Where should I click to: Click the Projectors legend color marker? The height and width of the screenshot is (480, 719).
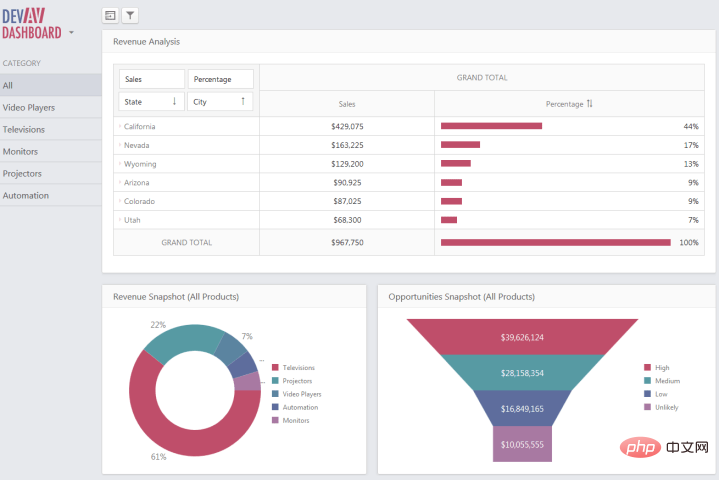pos(275,381)
